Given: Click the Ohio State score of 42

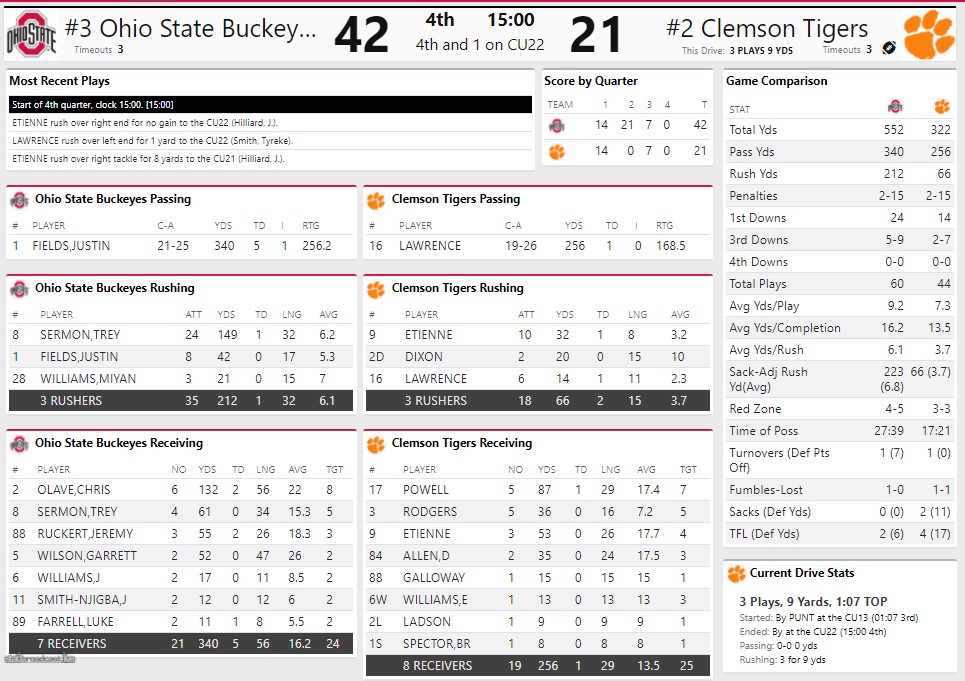Looking at the screenshot, I should [361, 36].
